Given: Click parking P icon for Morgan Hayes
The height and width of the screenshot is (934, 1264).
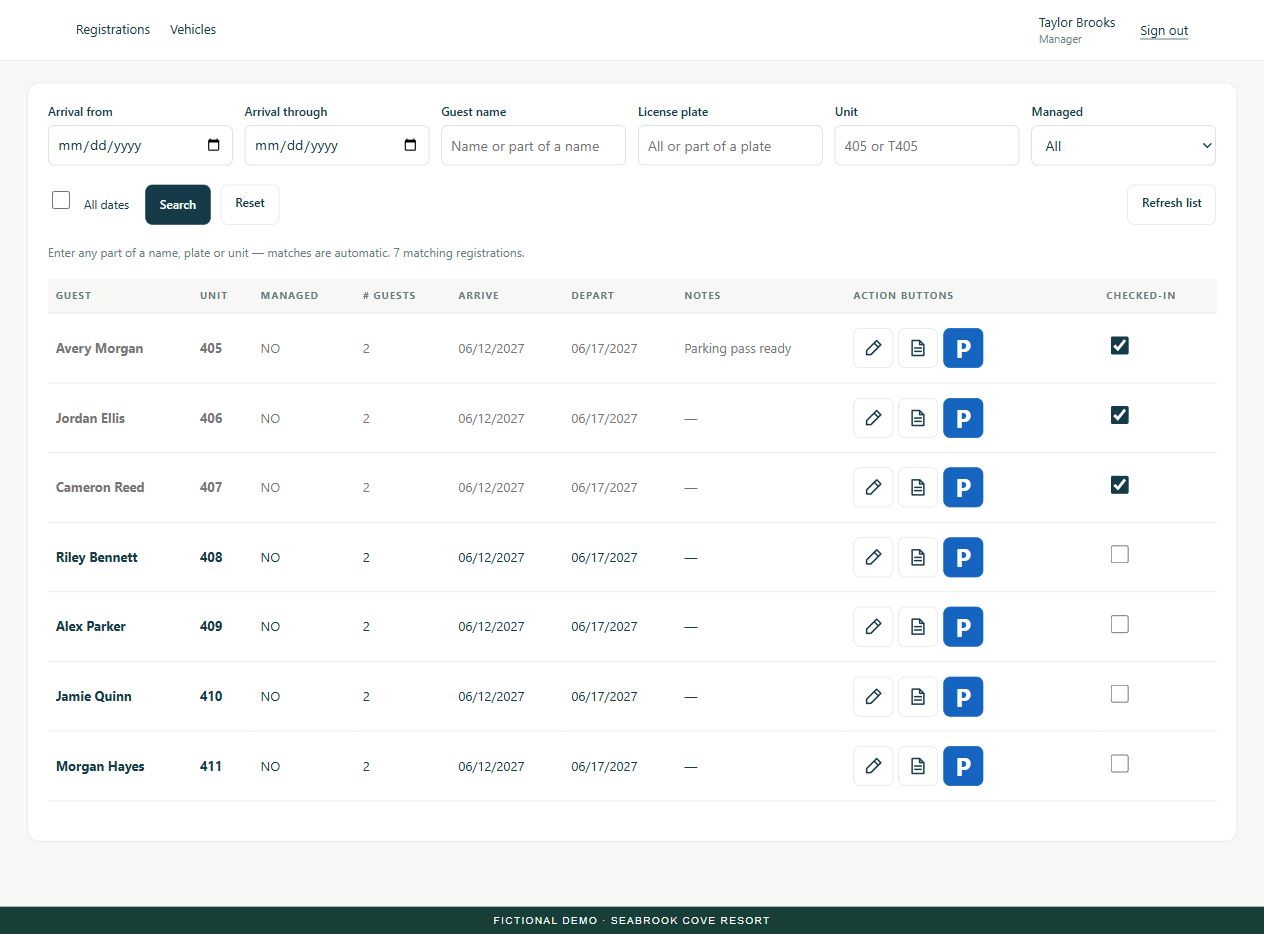Looking at the screenshot, I should [963, 766].
